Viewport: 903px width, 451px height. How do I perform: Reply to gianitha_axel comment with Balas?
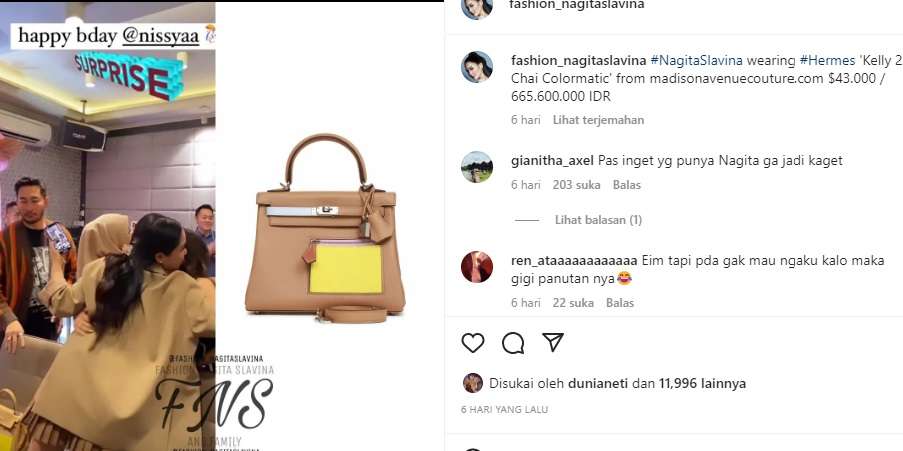(x=627, y=185)
